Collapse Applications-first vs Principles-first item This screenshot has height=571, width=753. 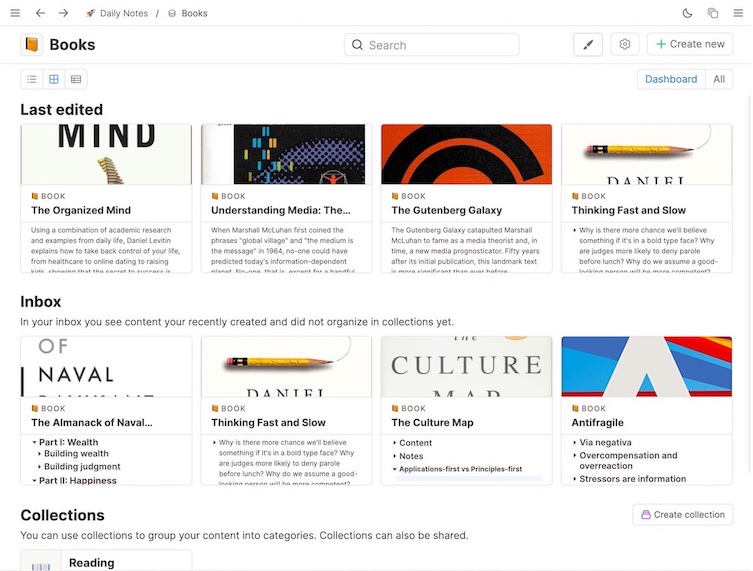[395, 469]
